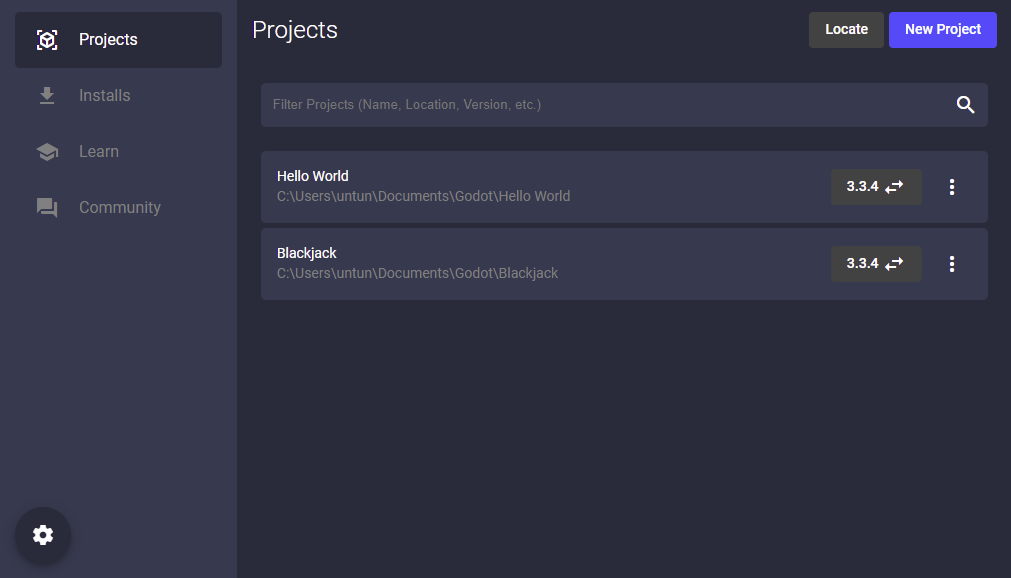Click the search magnifier icon
Viewport: 1011px width, 578px height.
click(965, 105)
